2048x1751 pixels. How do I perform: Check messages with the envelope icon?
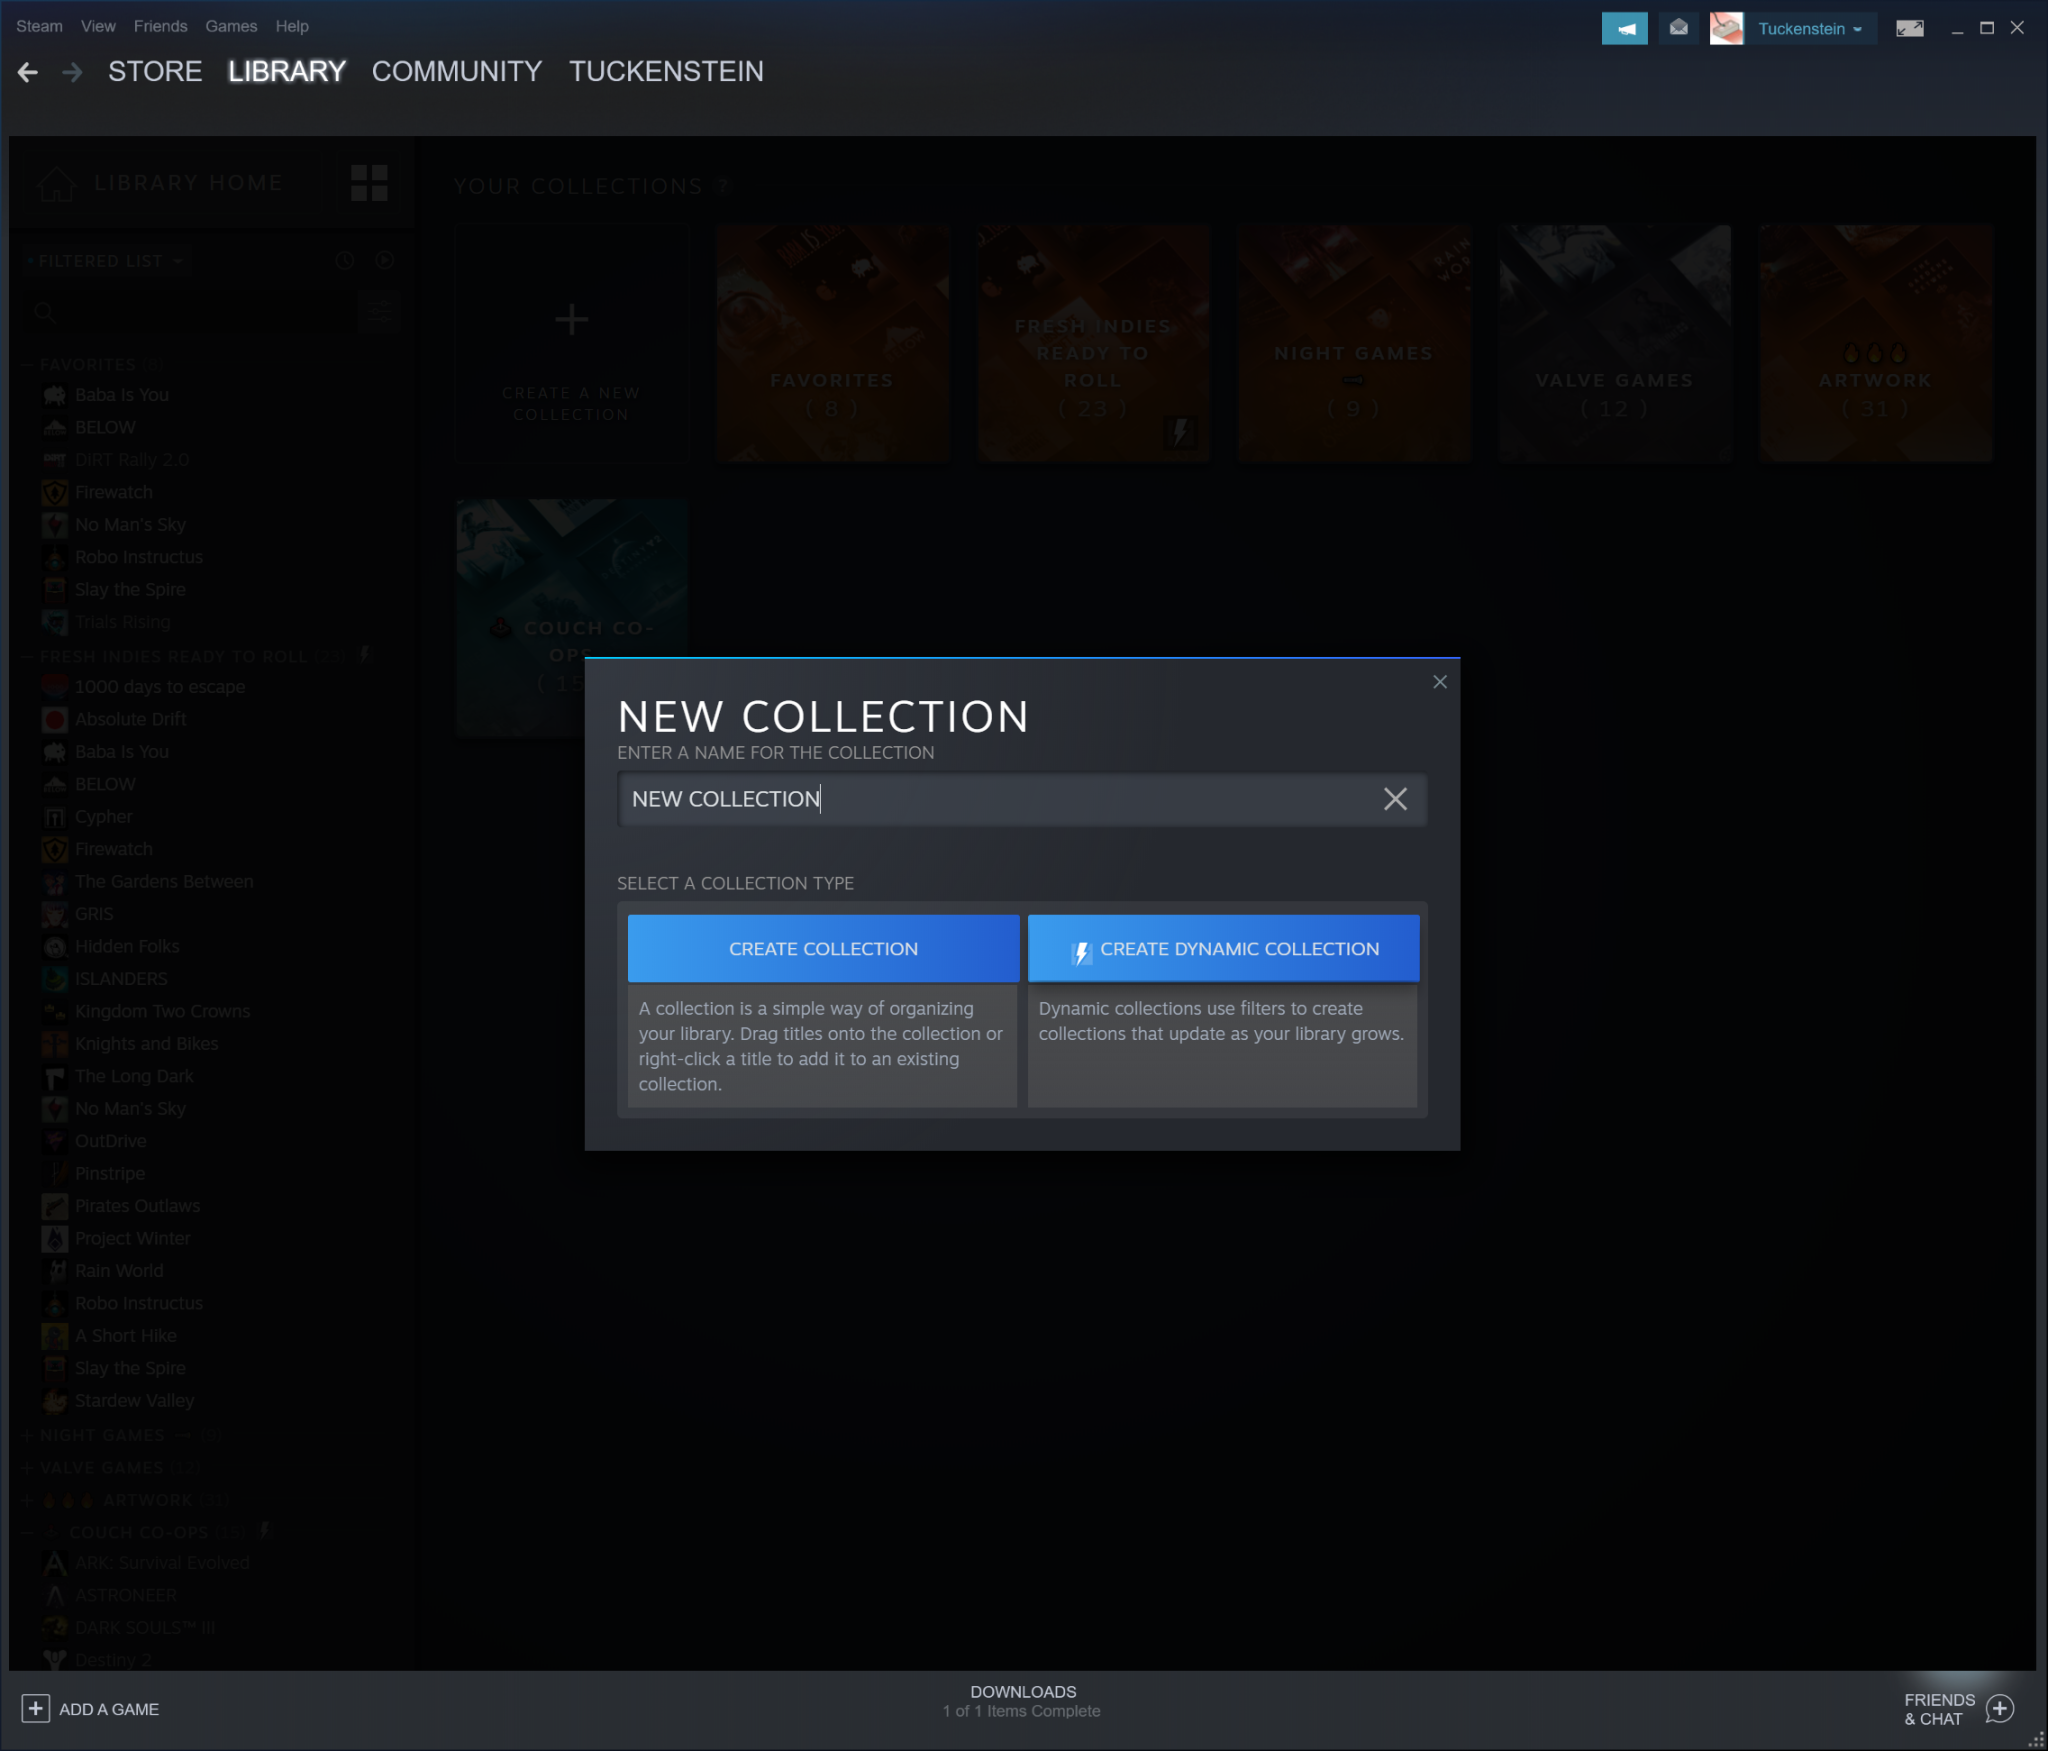pyautogui.click(x=1680, y=28)
